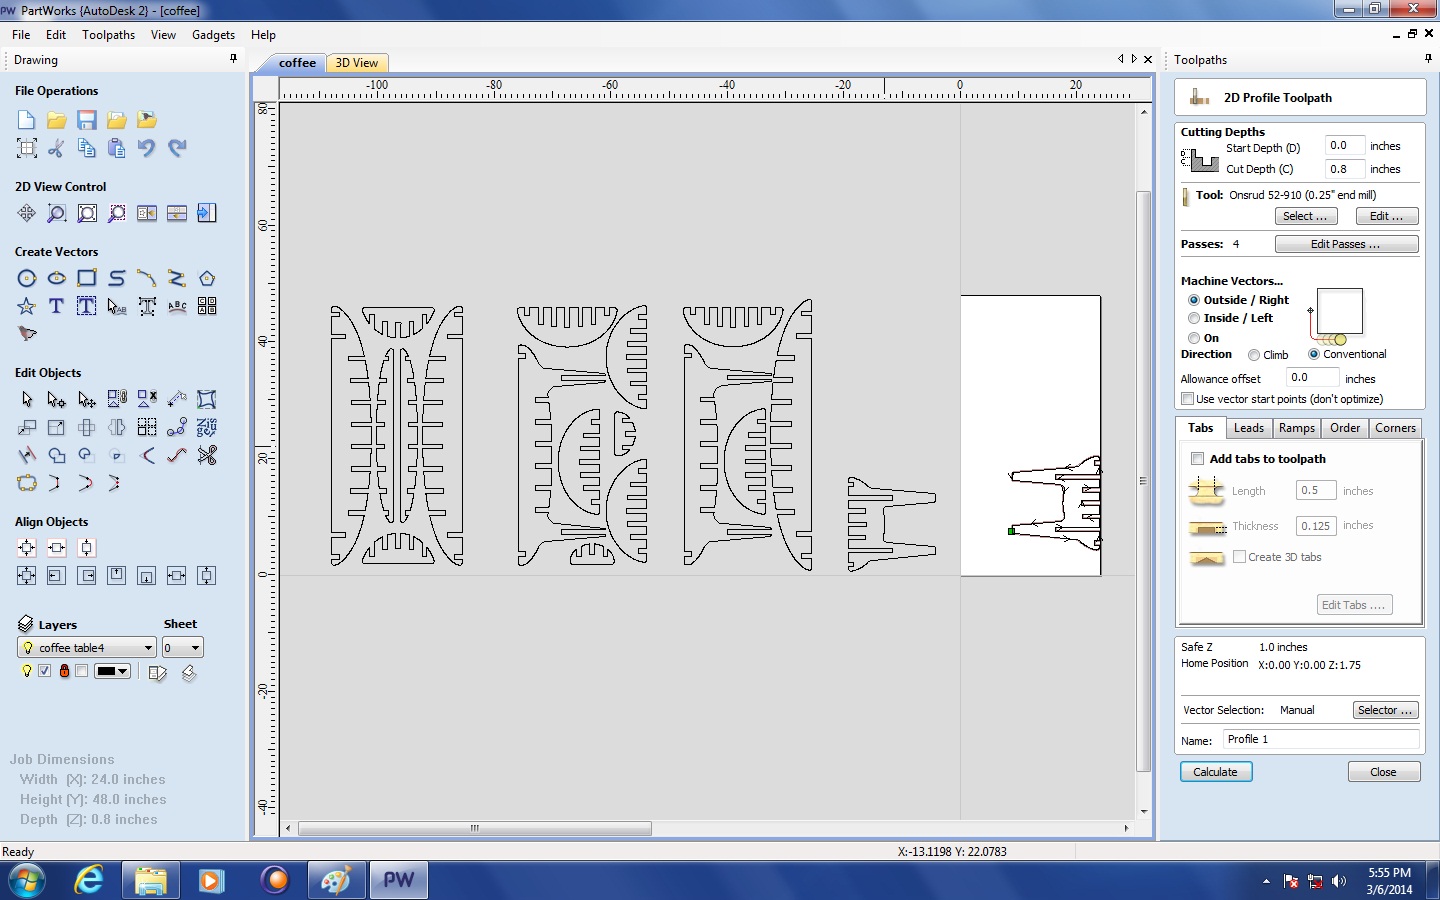Open the vector Selector ... button
This screenshot has width=1440, height=900.
tap(1385, 710)
